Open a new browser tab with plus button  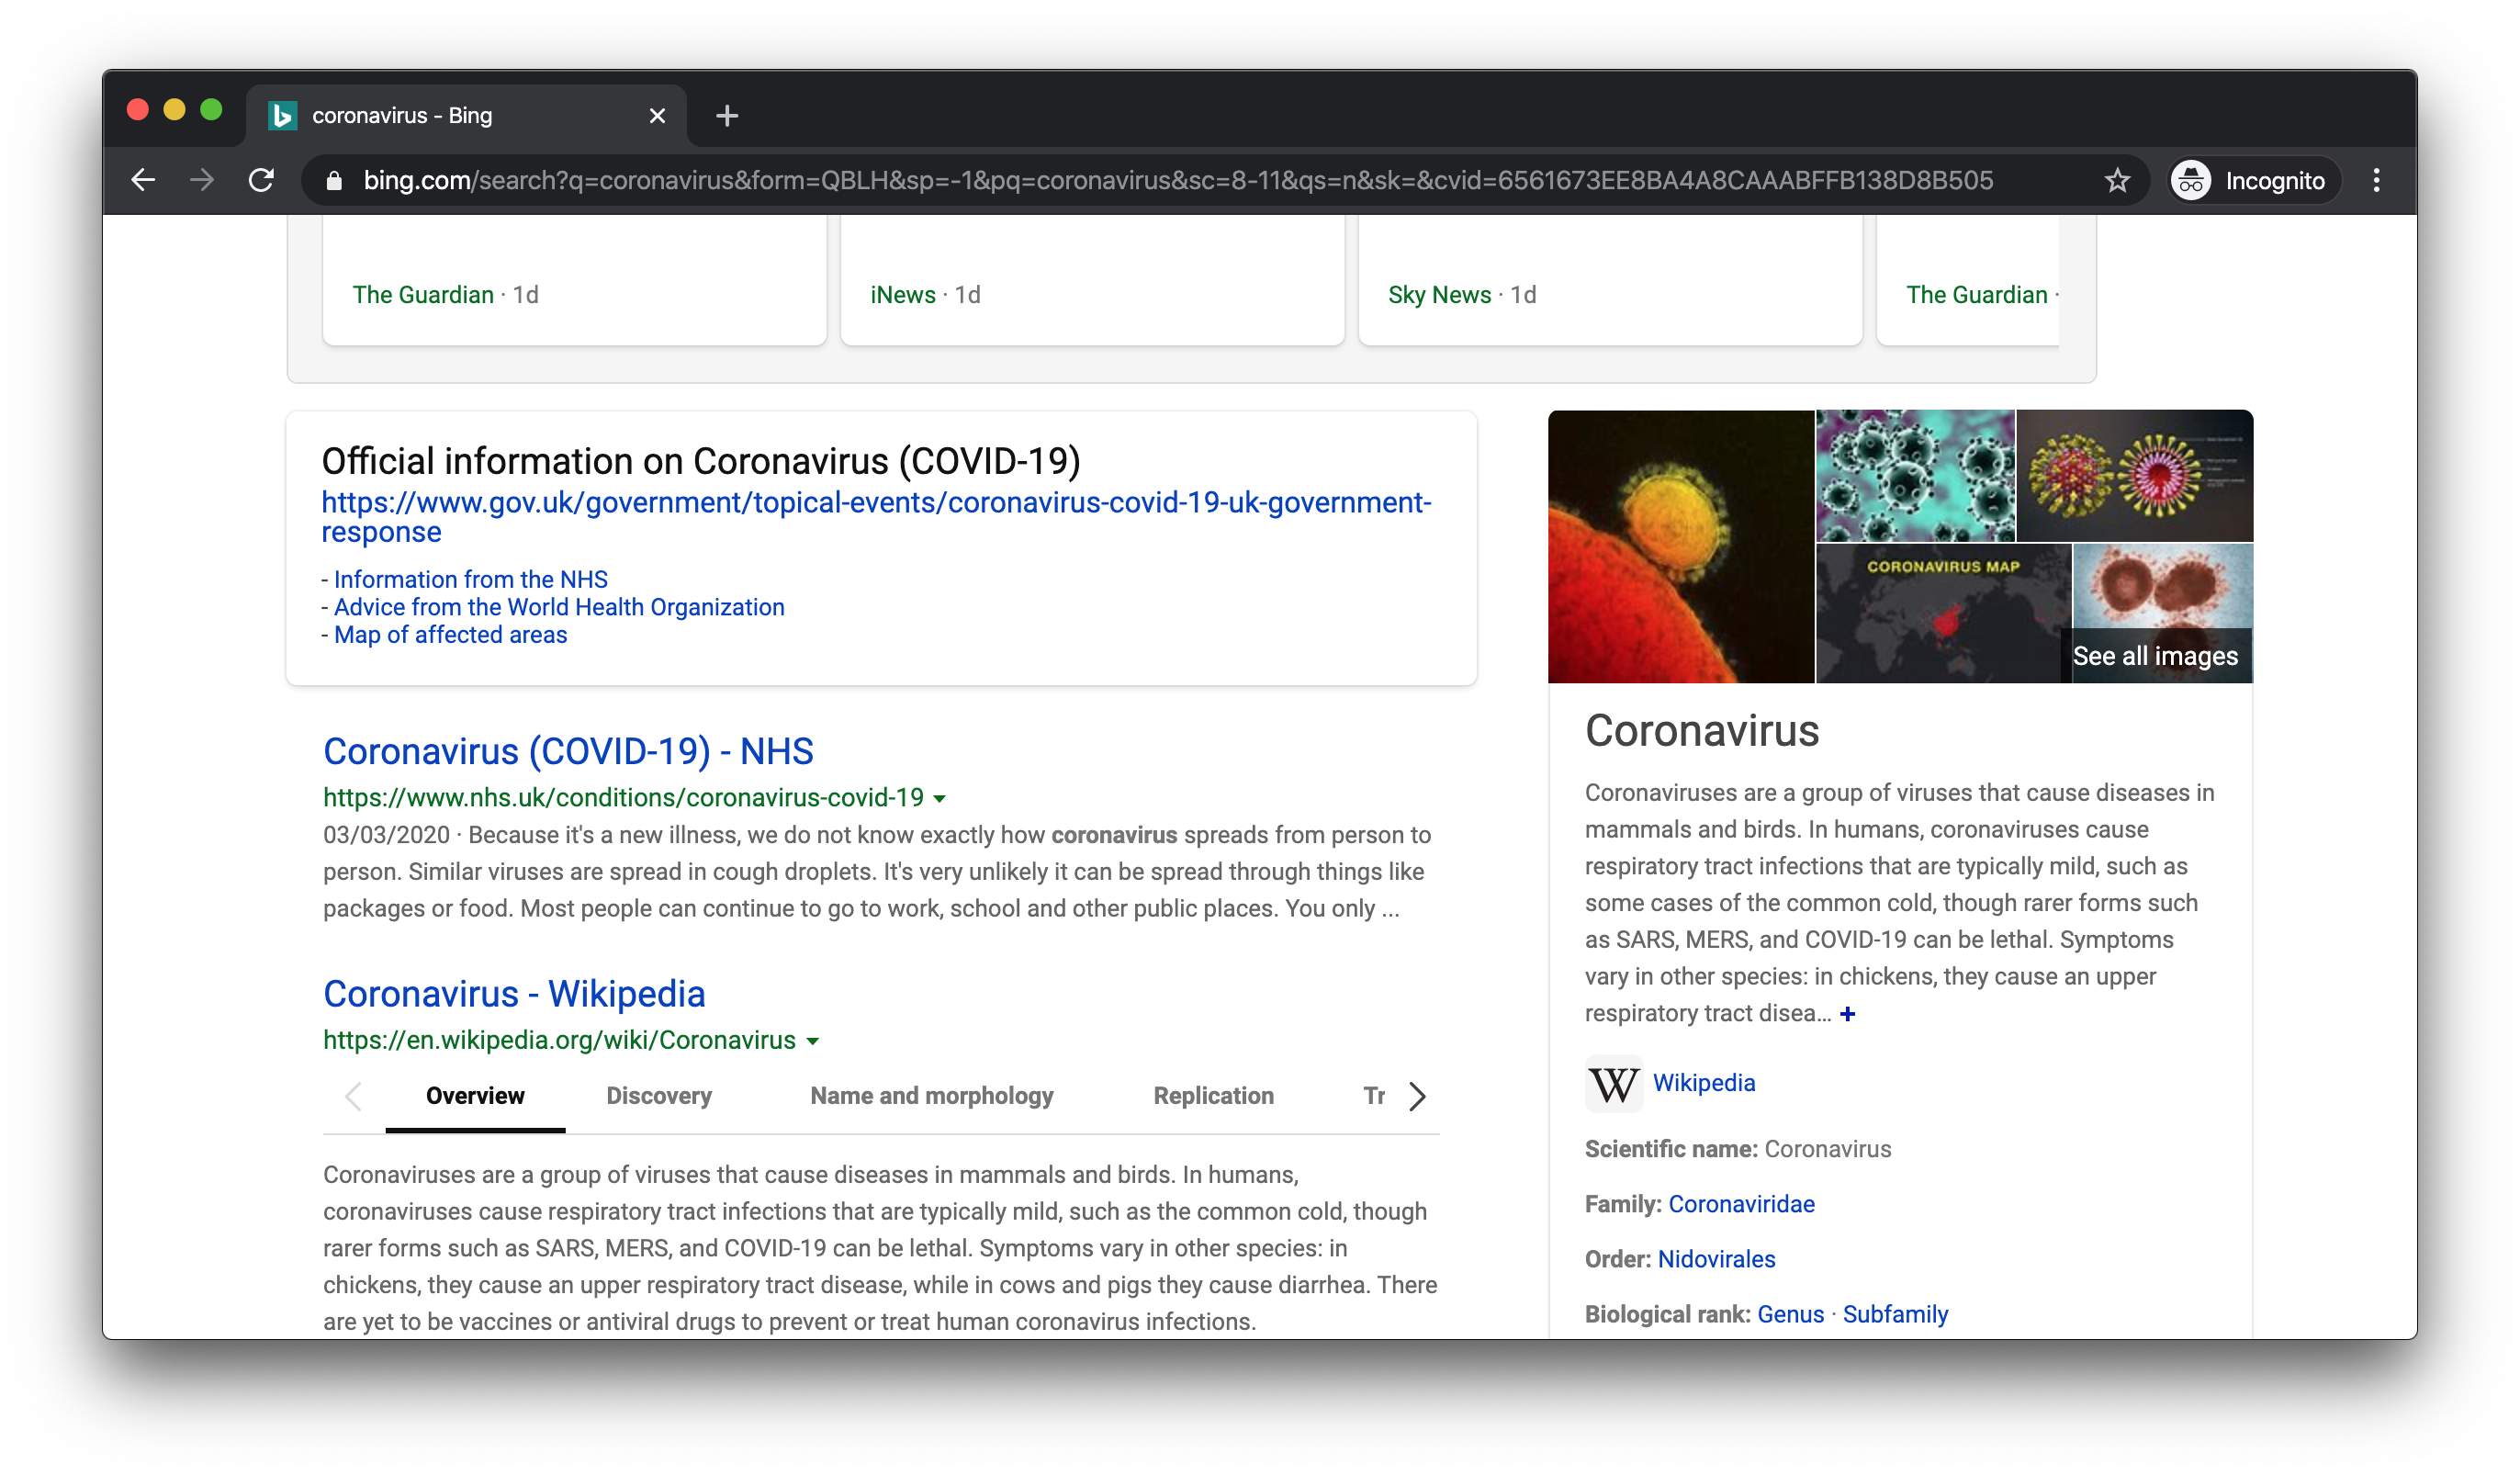[727, 116]
